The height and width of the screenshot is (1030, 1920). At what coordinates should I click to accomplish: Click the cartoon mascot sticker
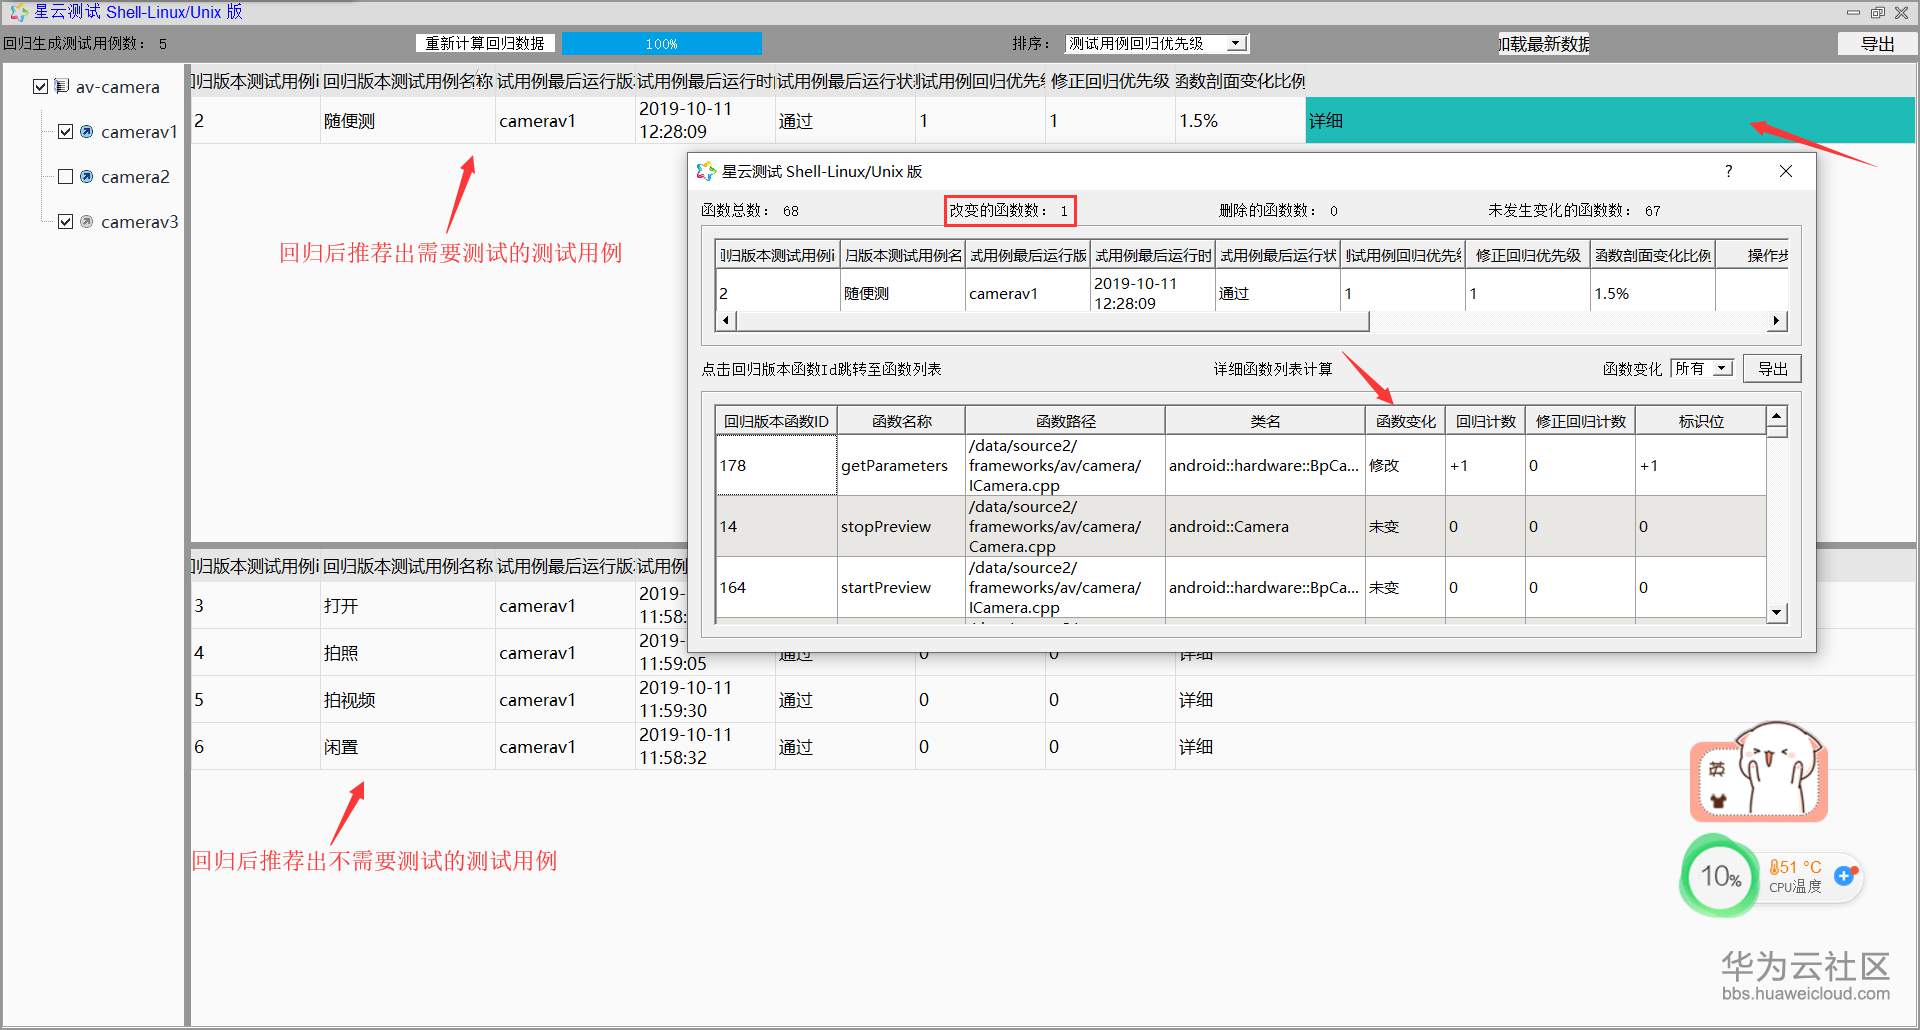pyautogui.click(x=1760, y=773)
